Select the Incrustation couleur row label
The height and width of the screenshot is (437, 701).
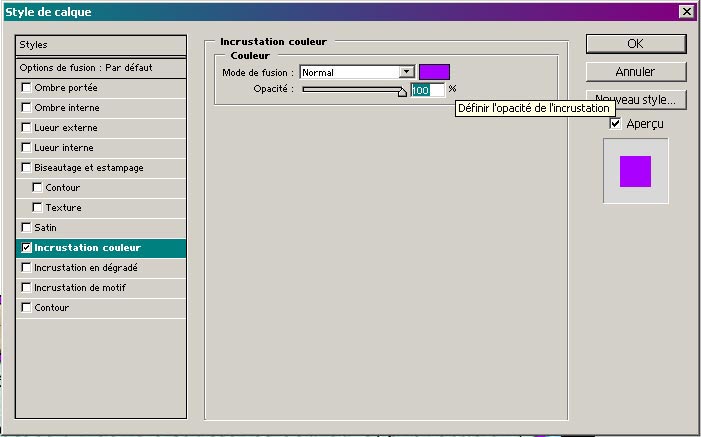click(88, 248)
